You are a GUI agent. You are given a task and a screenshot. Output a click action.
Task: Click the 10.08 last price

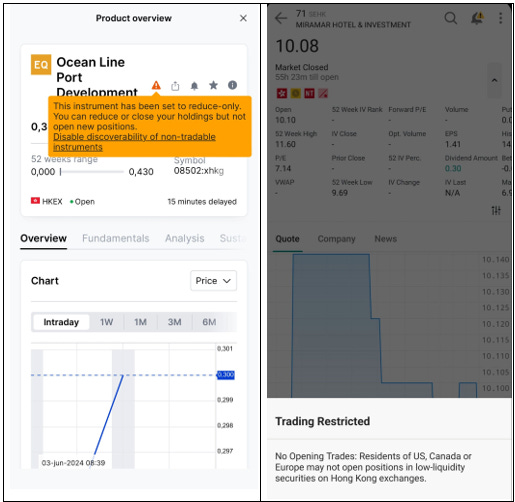297,46
